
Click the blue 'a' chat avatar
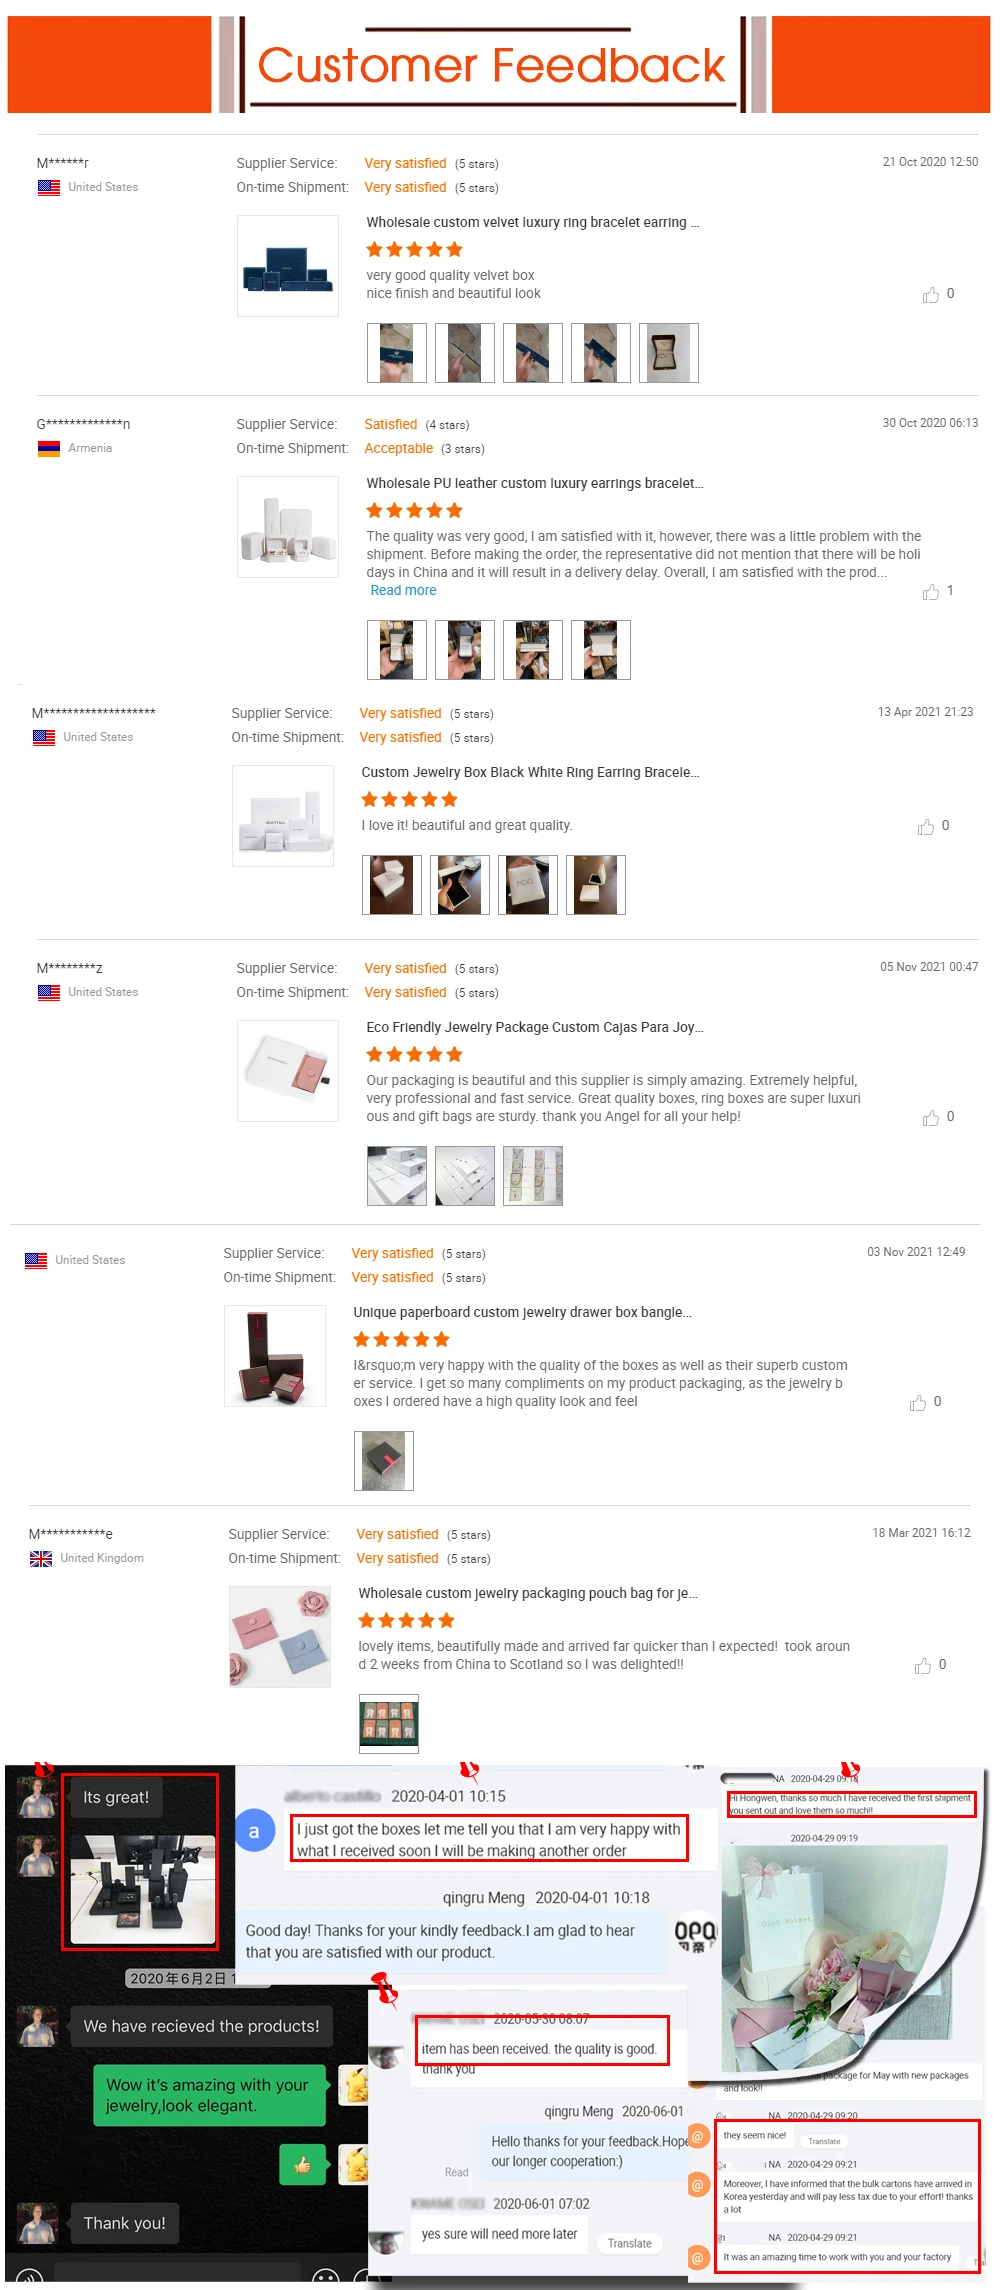click(x=254, y=1832)
